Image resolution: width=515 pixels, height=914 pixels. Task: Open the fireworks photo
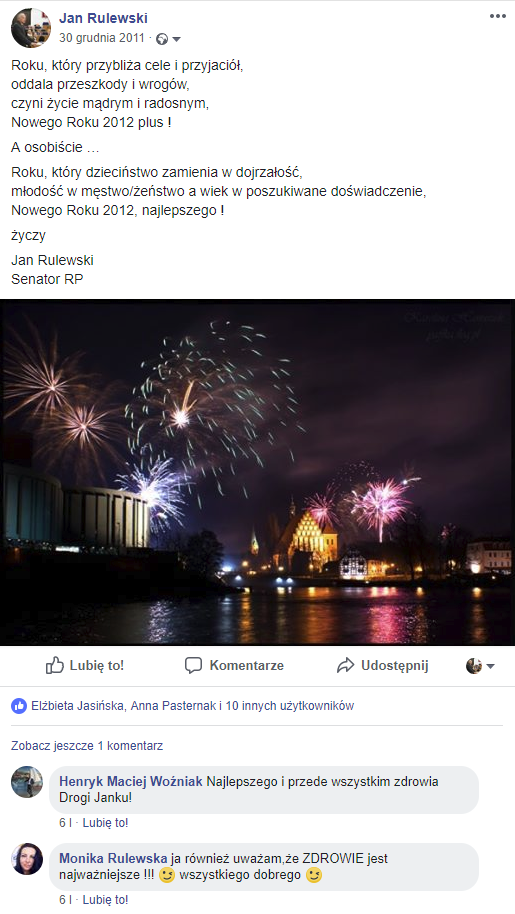click(258, 472)
